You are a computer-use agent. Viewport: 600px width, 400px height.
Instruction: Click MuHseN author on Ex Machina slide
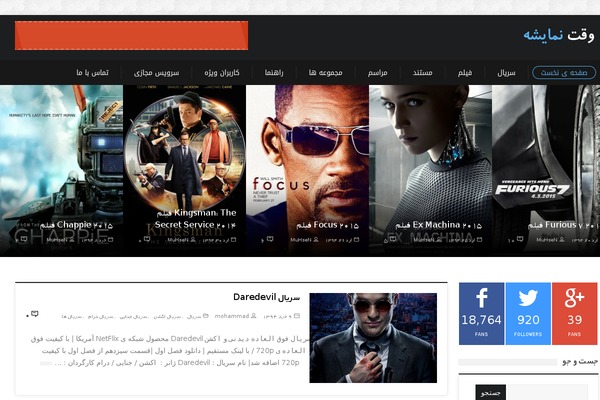[x=424, y=240]
